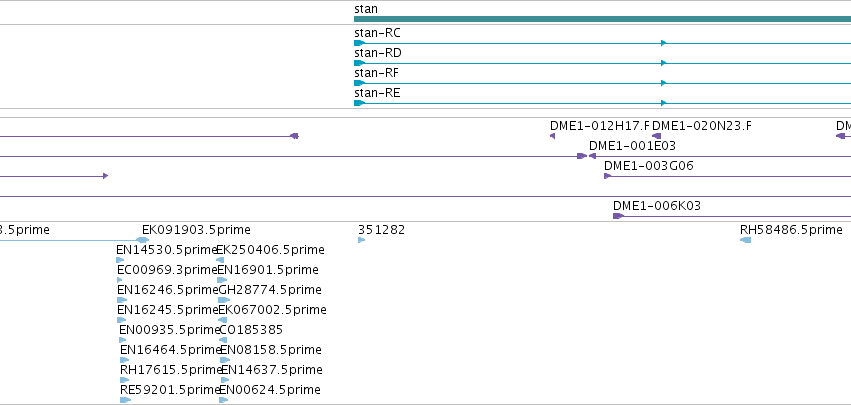Click the stan-RC transcript start arrow

[359, 43]
